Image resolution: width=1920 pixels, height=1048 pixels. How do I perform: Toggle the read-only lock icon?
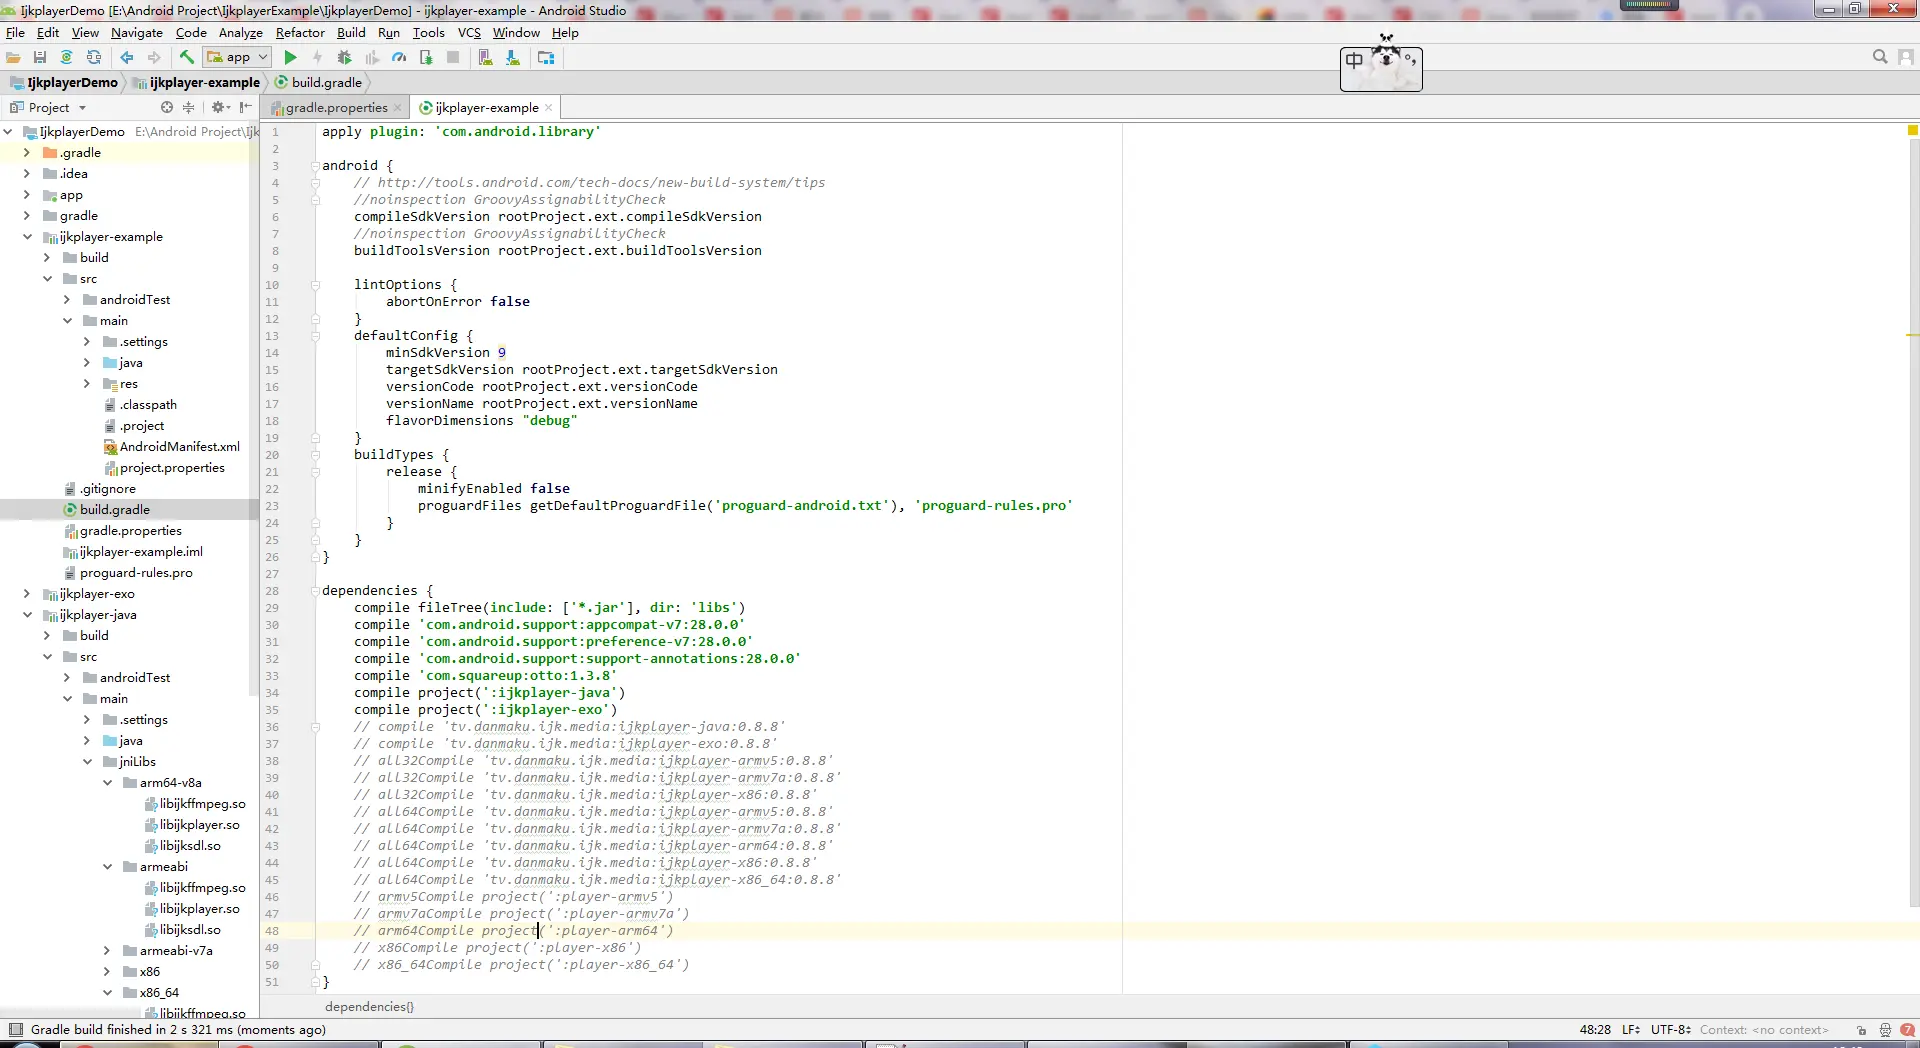[x=1861, y=1030]
